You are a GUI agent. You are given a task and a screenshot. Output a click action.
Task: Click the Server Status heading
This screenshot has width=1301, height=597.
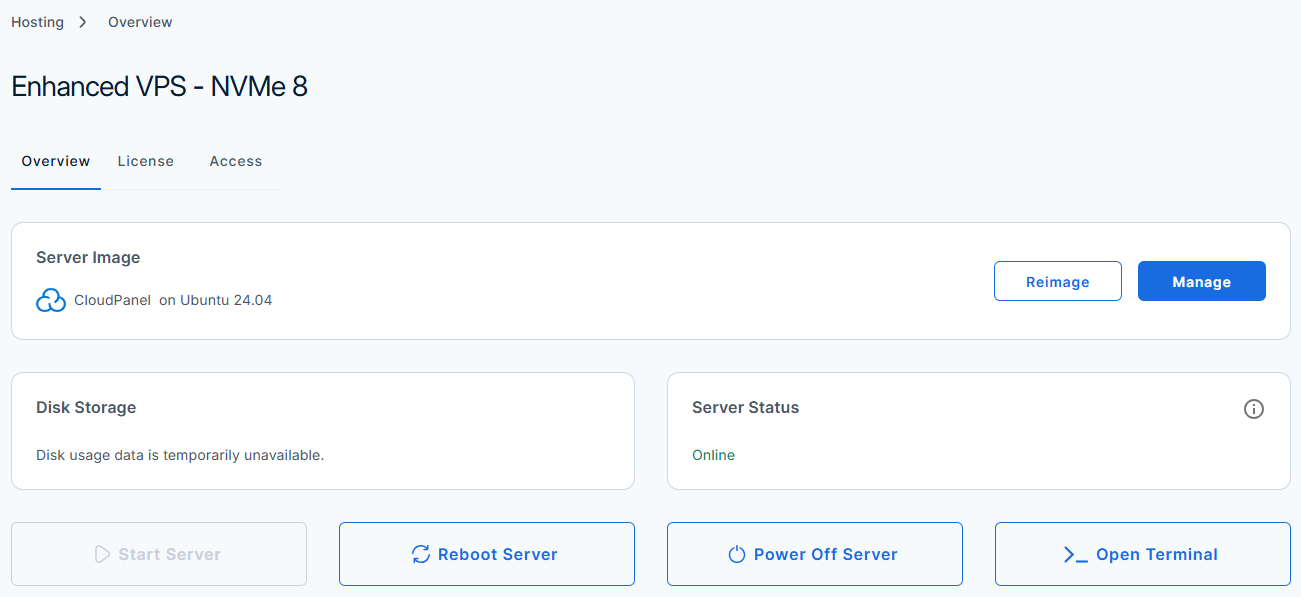[x=746, y=408]
